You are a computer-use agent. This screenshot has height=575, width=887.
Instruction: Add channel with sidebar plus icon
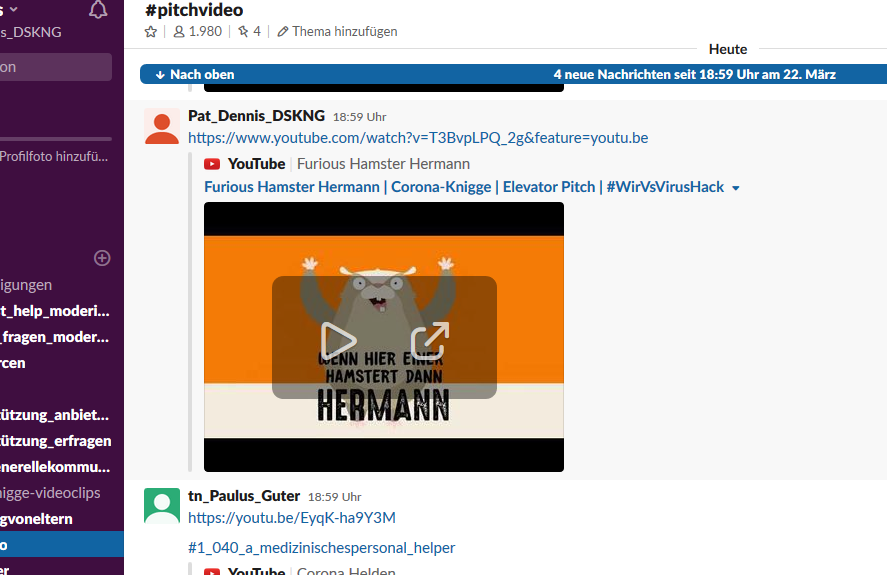[102, 258]
